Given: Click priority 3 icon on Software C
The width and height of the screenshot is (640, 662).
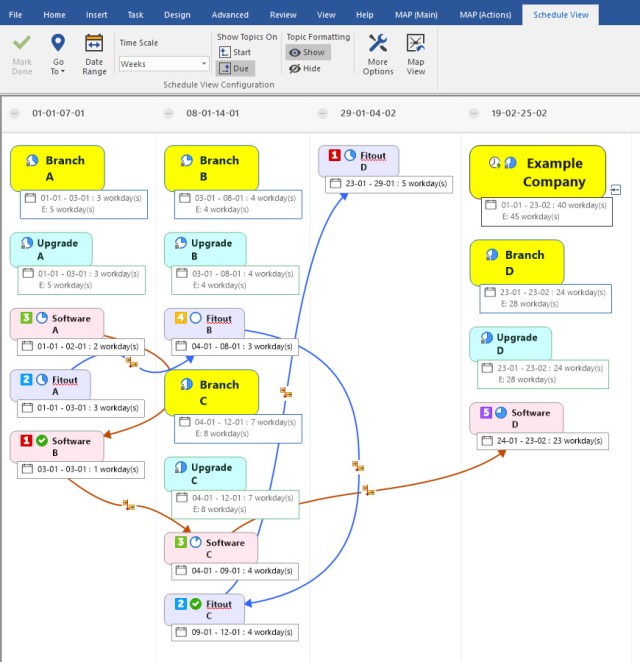Looking at the screenshot, I should click(181, 542).
